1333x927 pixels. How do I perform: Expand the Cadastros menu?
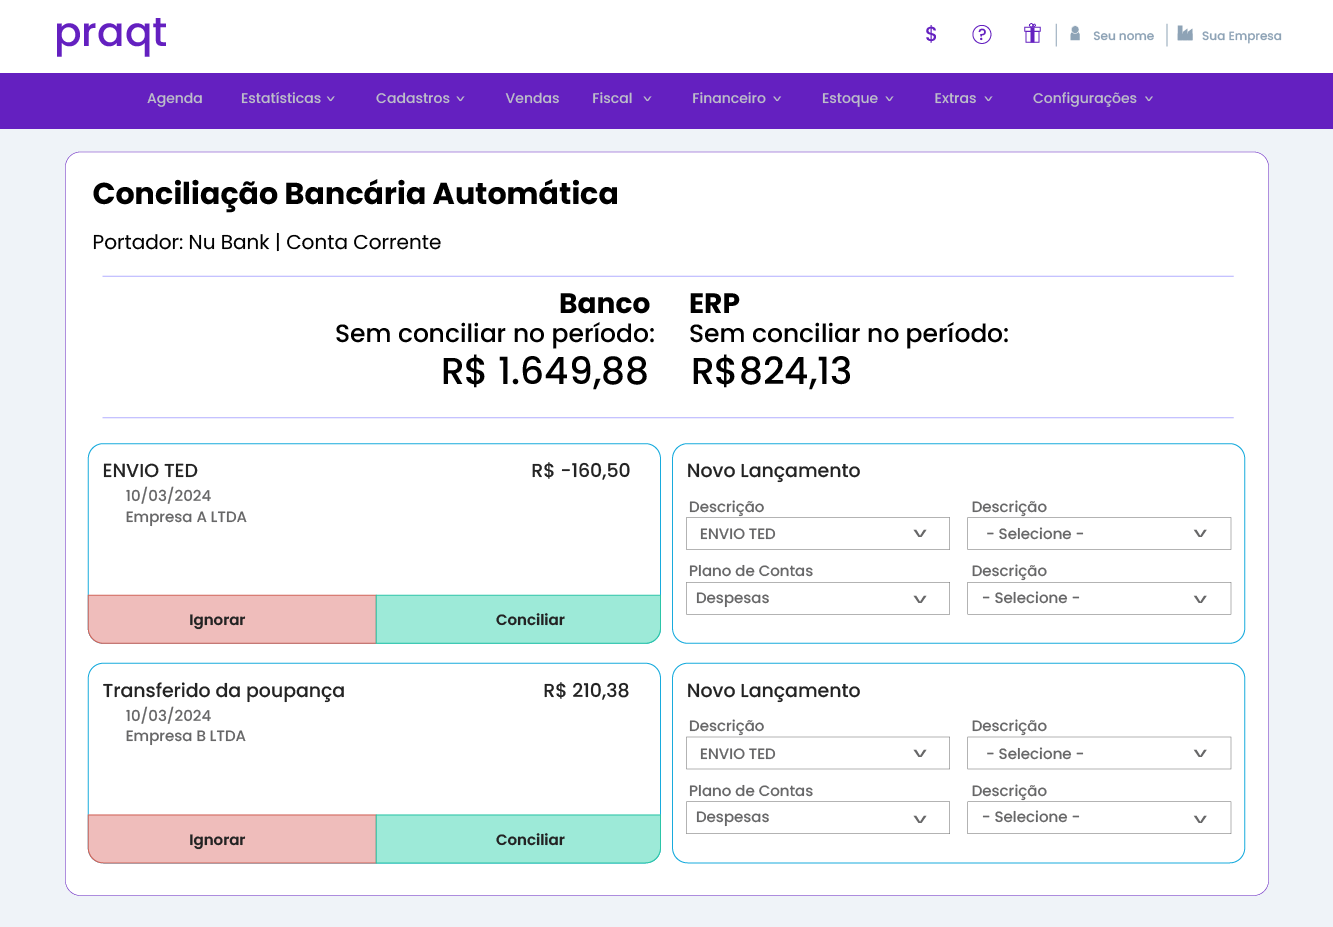[420, 98]
